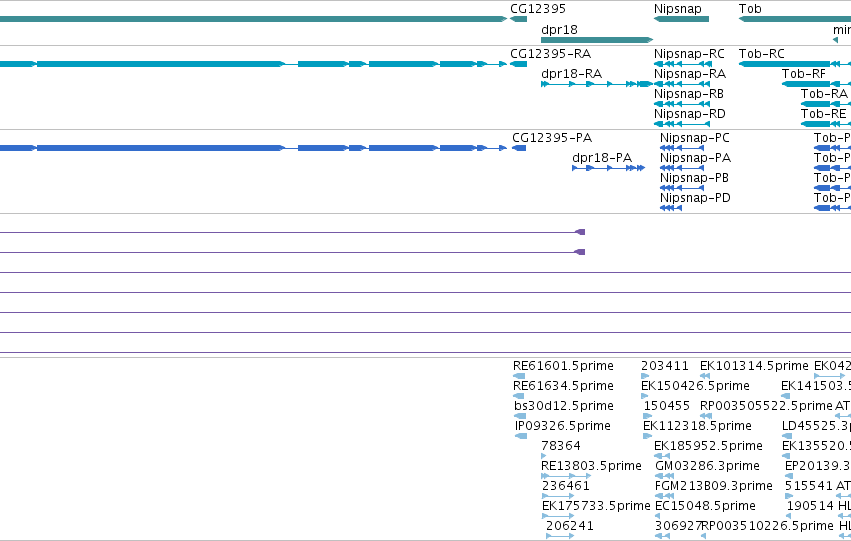Open the RP003510226.5prime EST
This screenshot has height=541, width=851.
[x=767, y=526]
